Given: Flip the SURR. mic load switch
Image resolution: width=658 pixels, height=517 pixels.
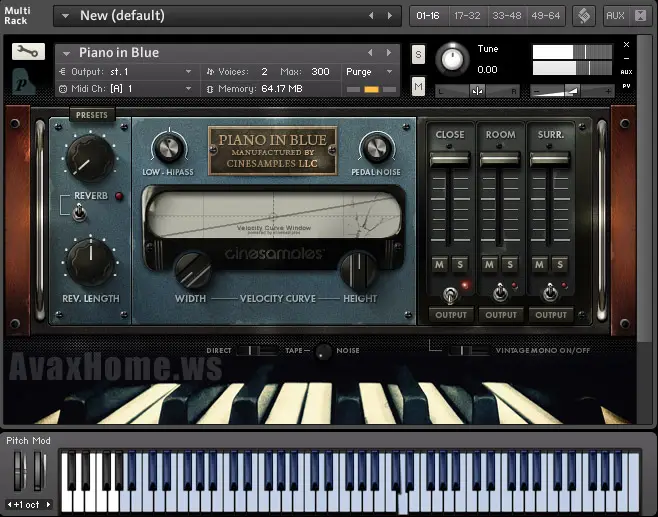Looking at the screenshot, I should [550, 292].
